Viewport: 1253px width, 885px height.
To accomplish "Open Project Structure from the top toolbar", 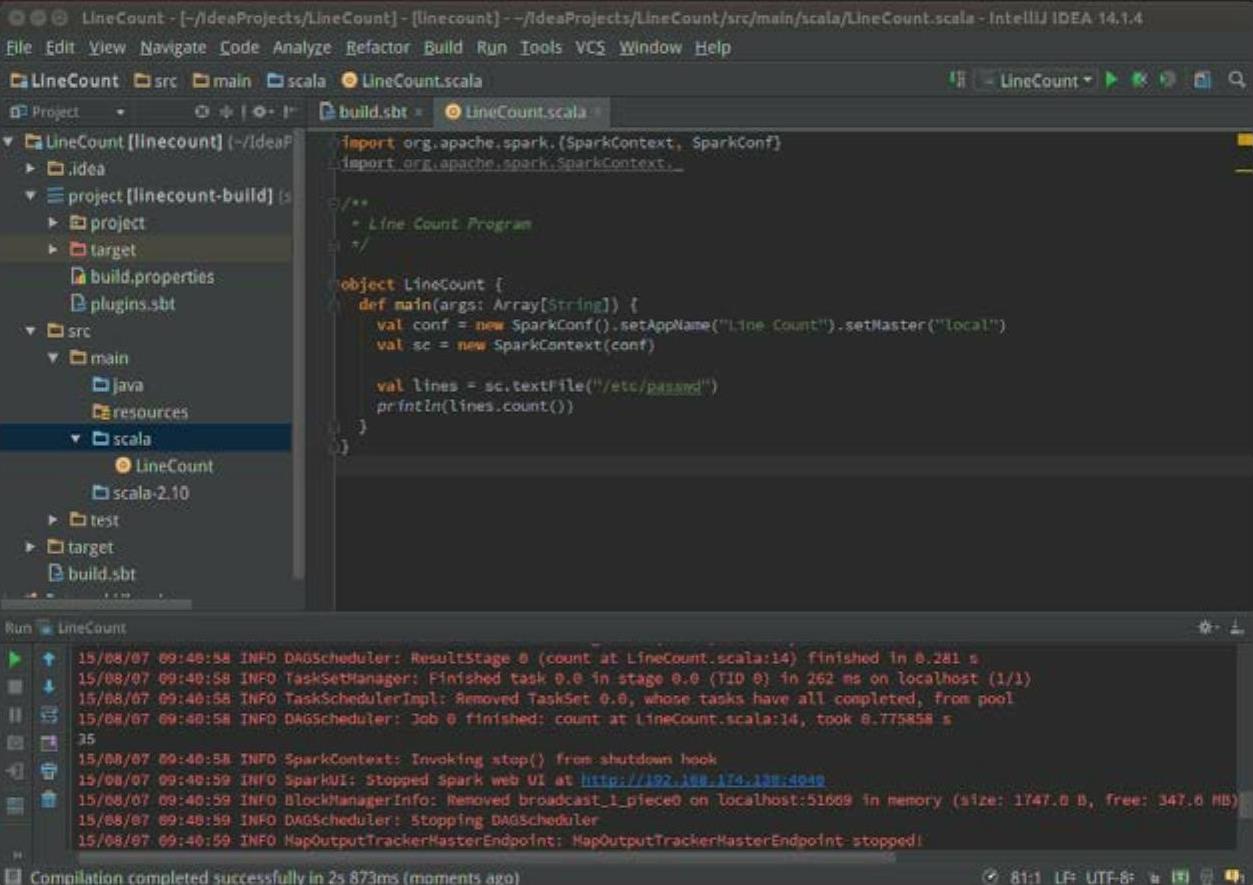I will 1203,81.
